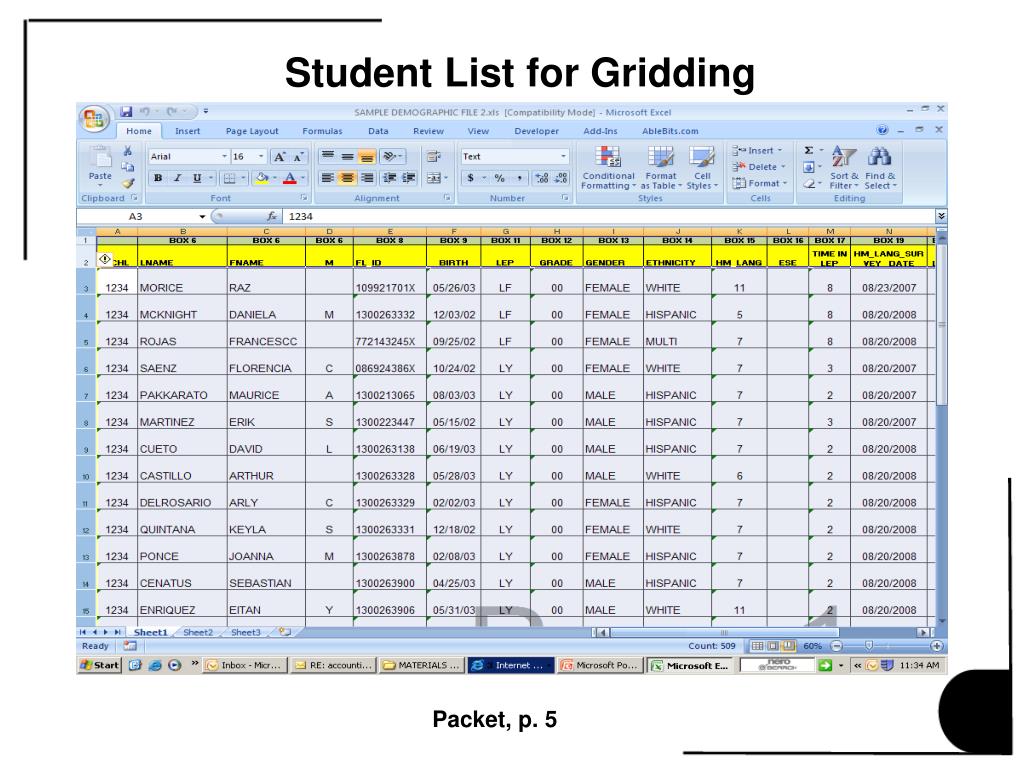1024x768 pixels.
Task: Click the Align Text Right icon
Action: click(x=368, y=178)
